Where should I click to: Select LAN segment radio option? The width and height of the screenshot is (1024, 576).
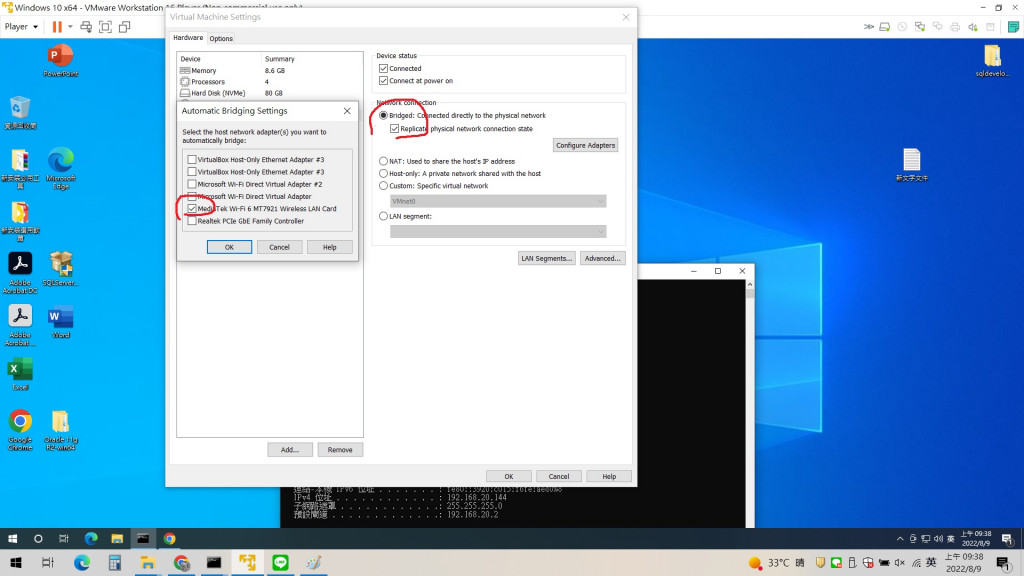[383, 216]
